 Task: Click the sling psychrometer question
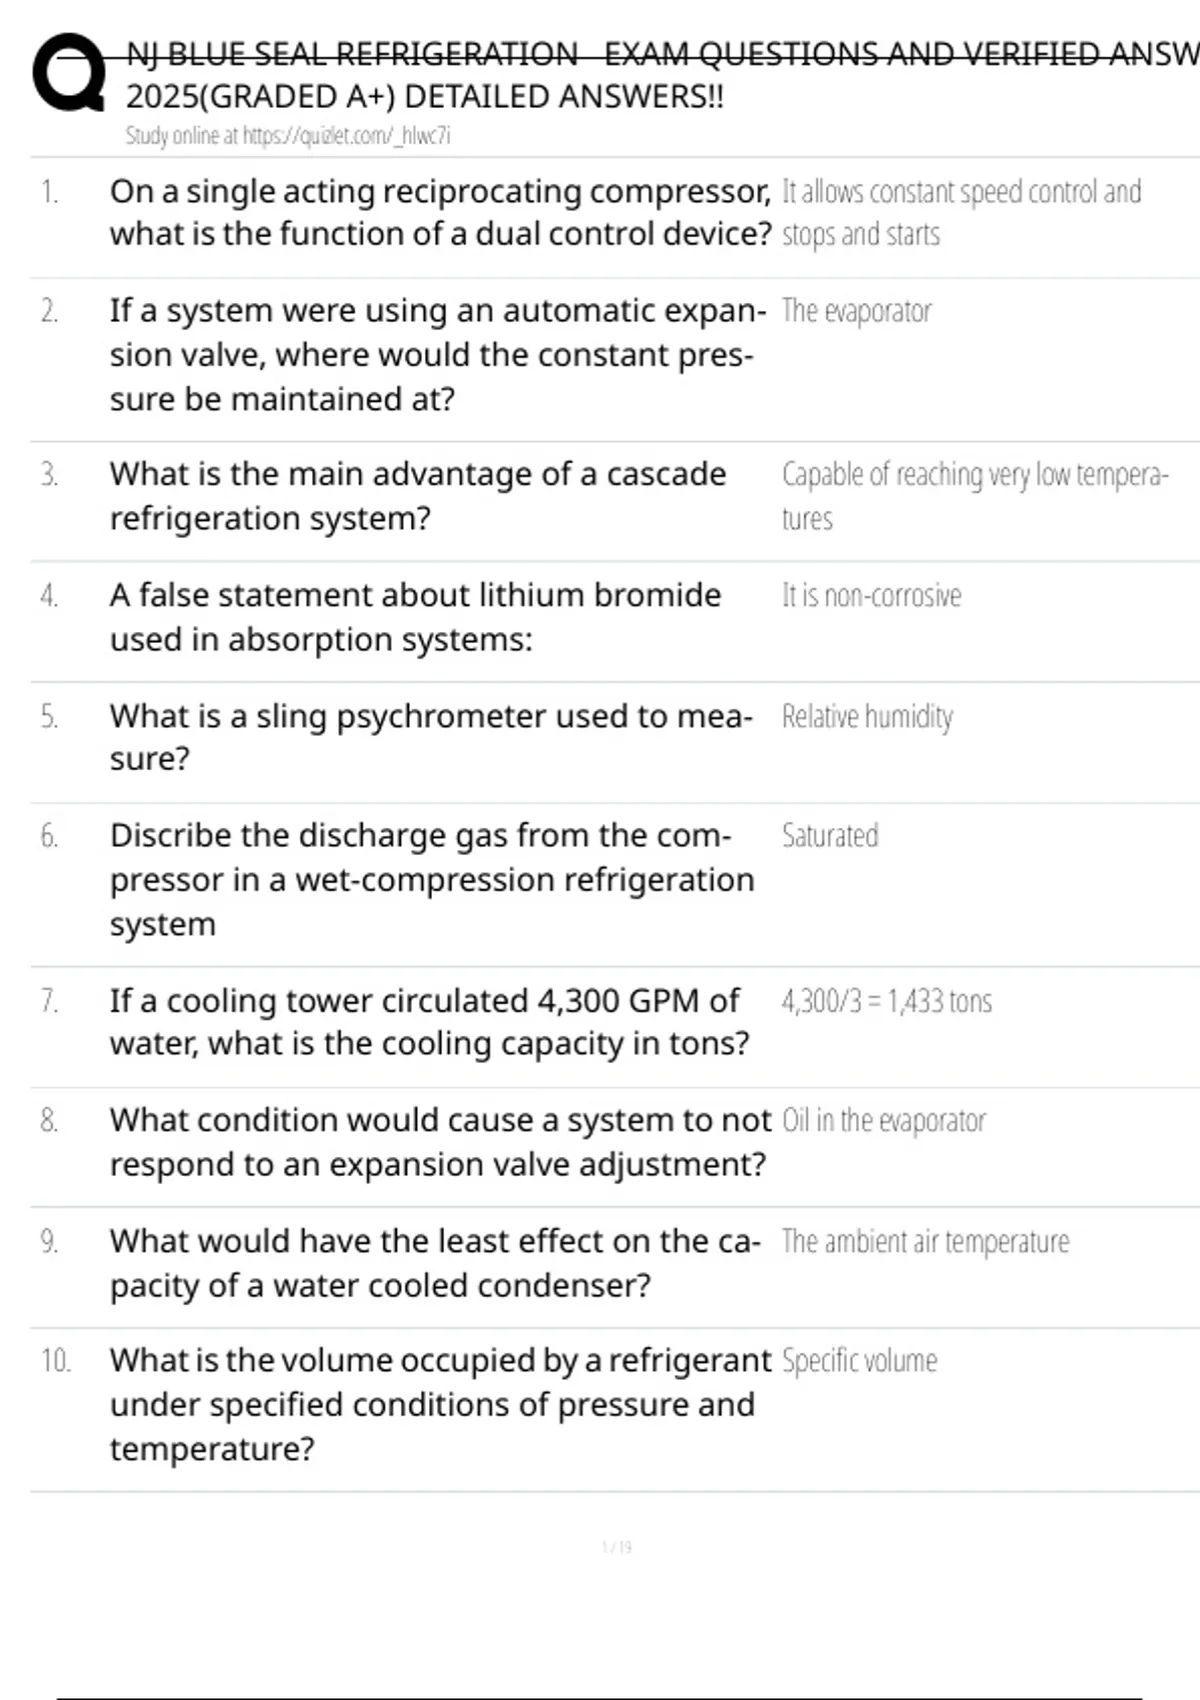430,737
